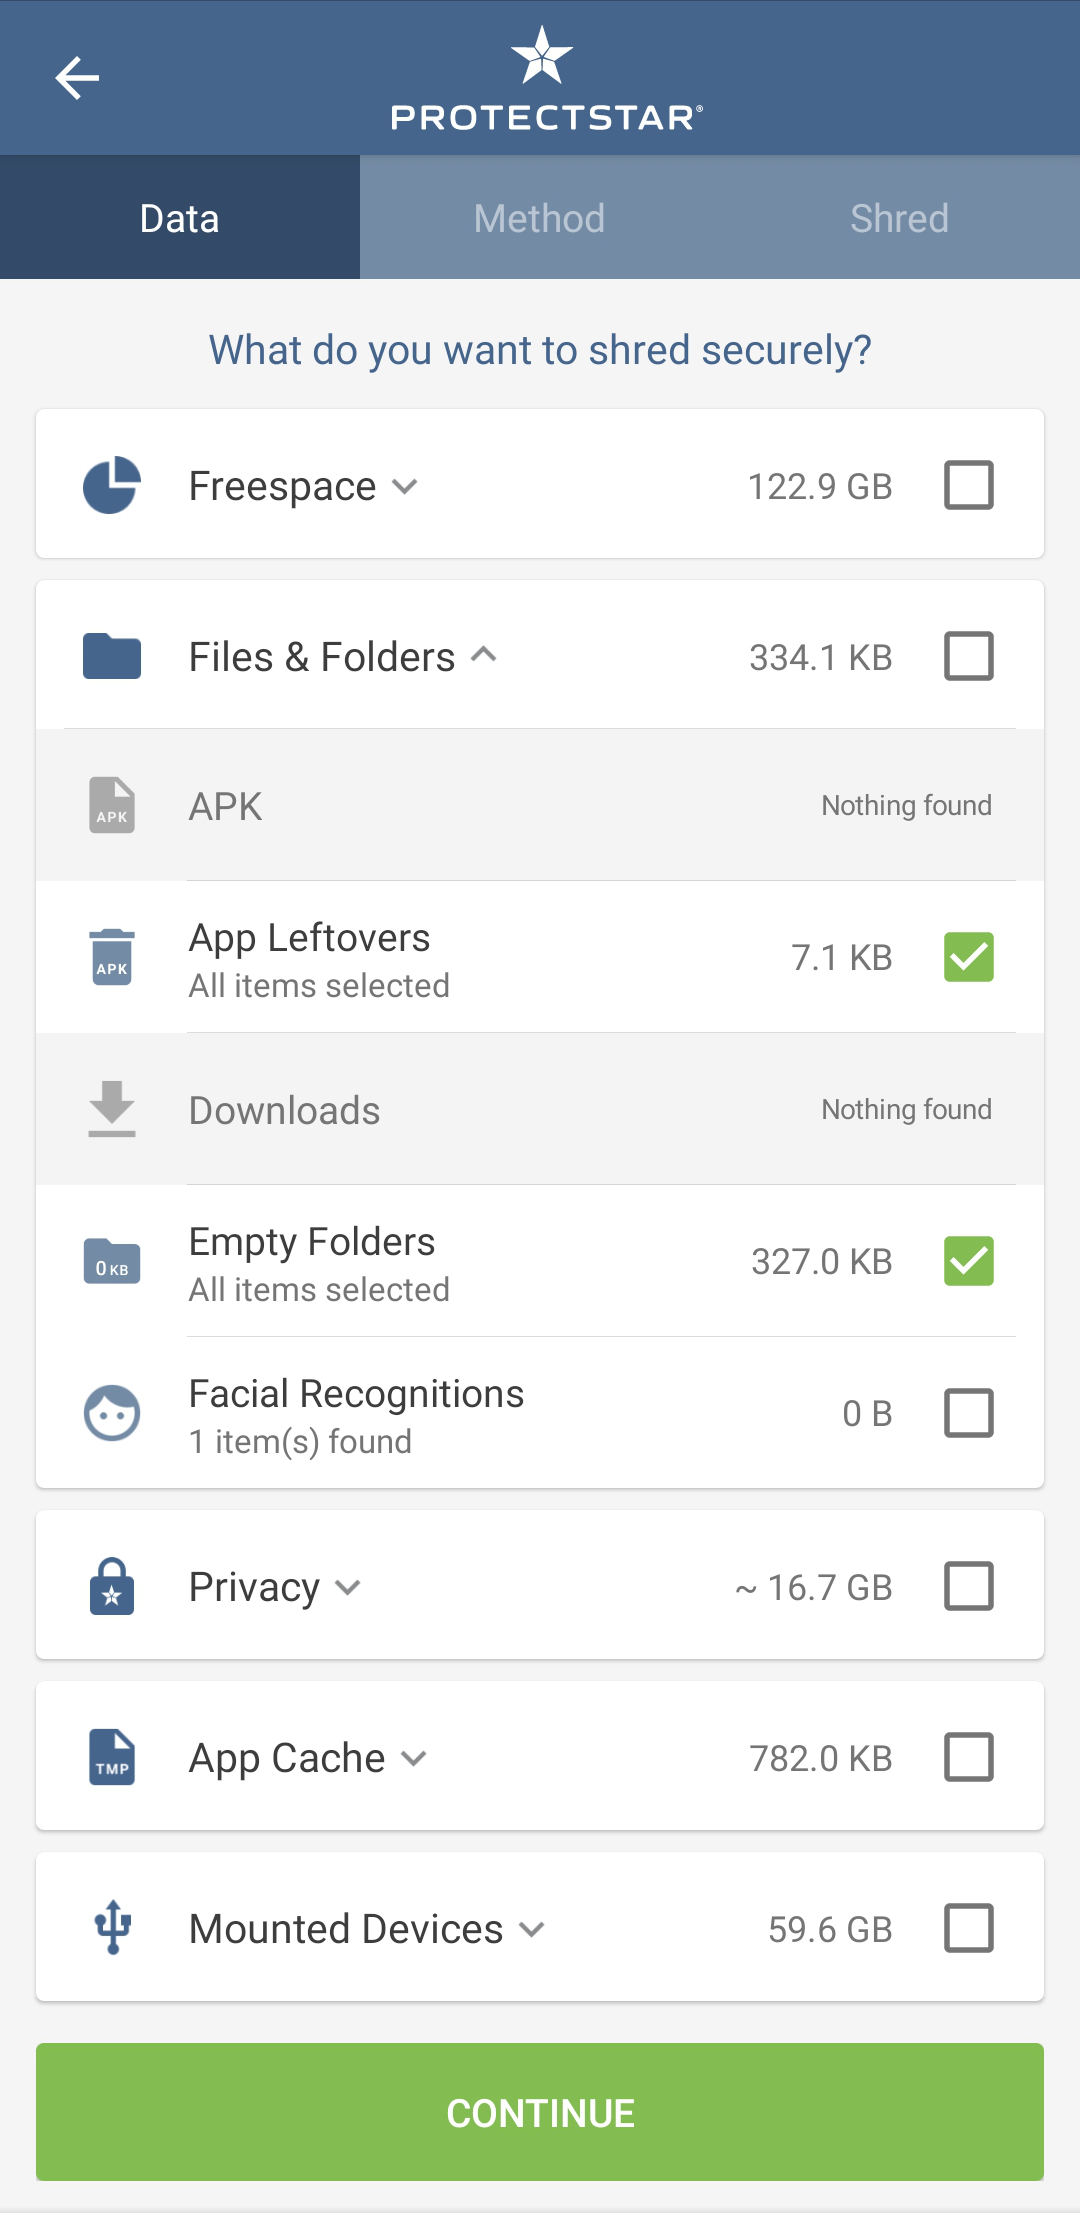The height and width of the screenshot is (2213, 1080).
Task: Open the Facial Recognitions entry
Action: (540, 1413)
